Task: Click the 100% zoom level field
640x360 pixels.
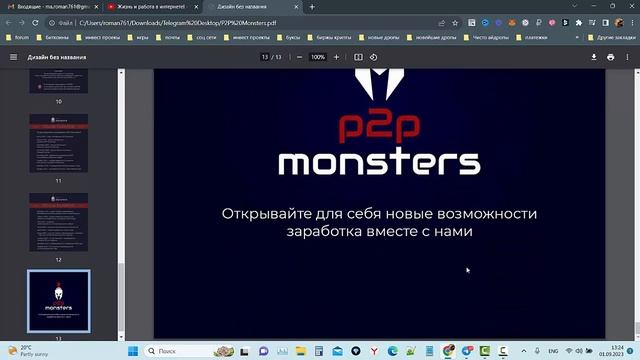Action: pyautogui.click(x=318, y=57)
